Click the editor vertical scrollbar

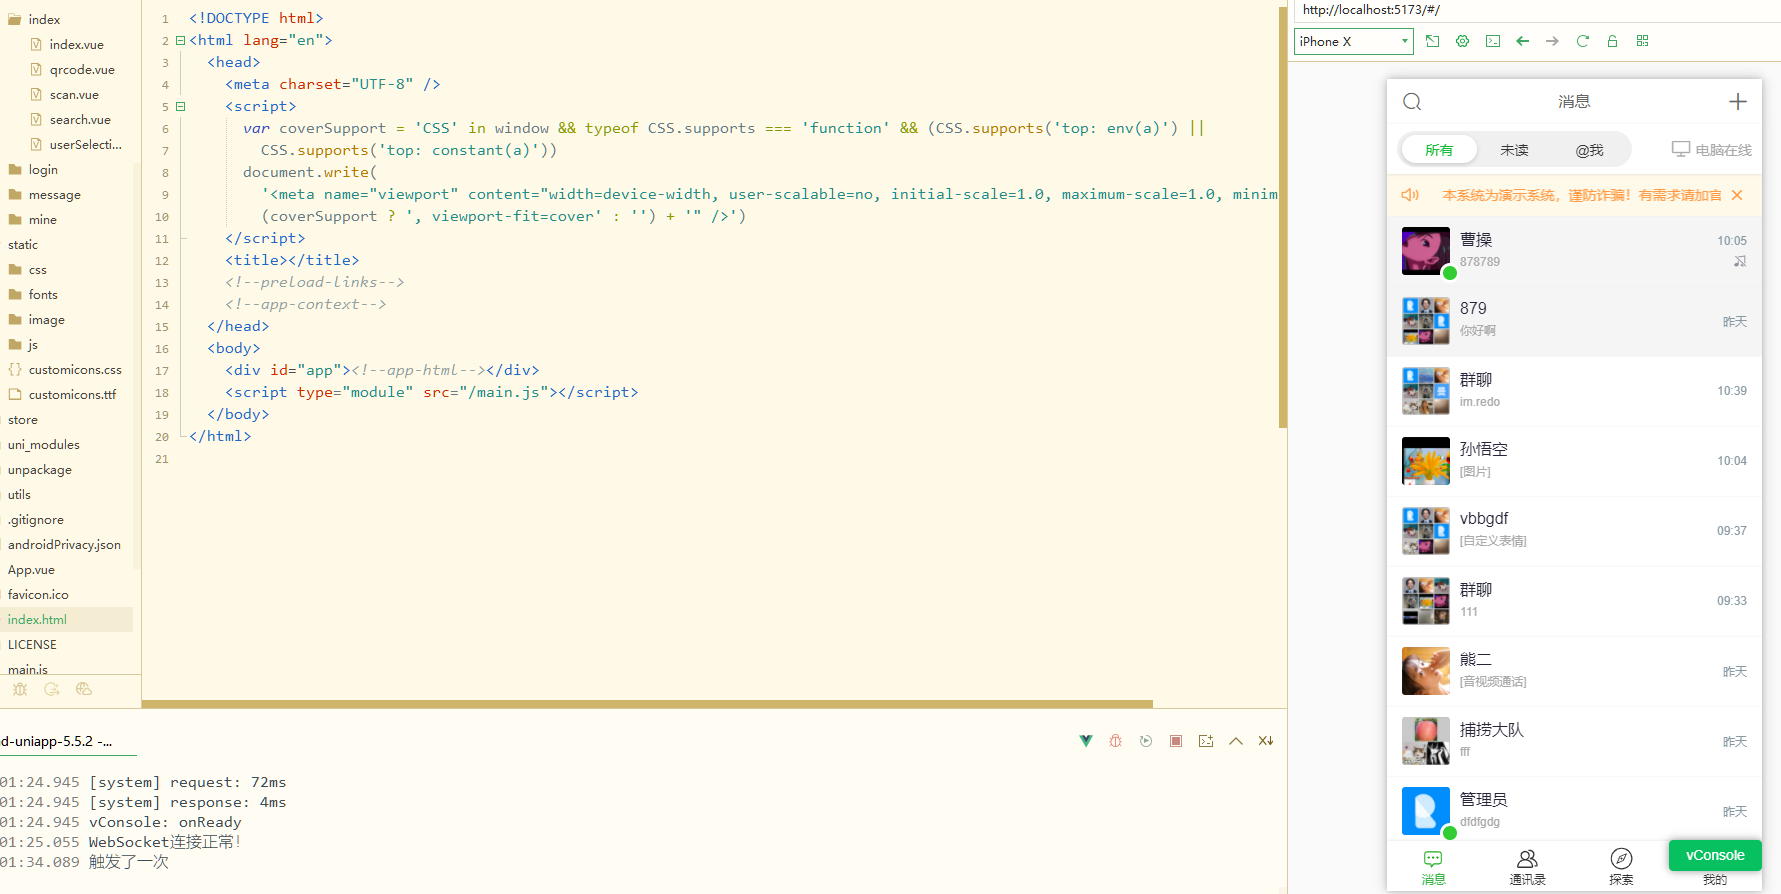pyautogui.click(x=1283, y=217)
